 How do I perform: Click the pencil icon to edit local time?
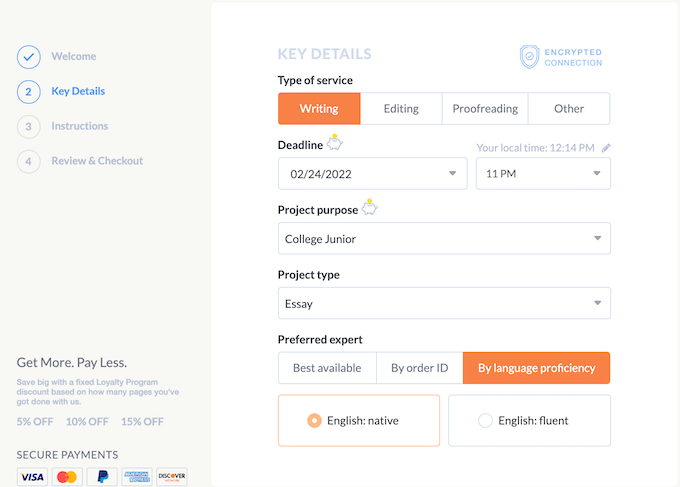click(606, 148)
